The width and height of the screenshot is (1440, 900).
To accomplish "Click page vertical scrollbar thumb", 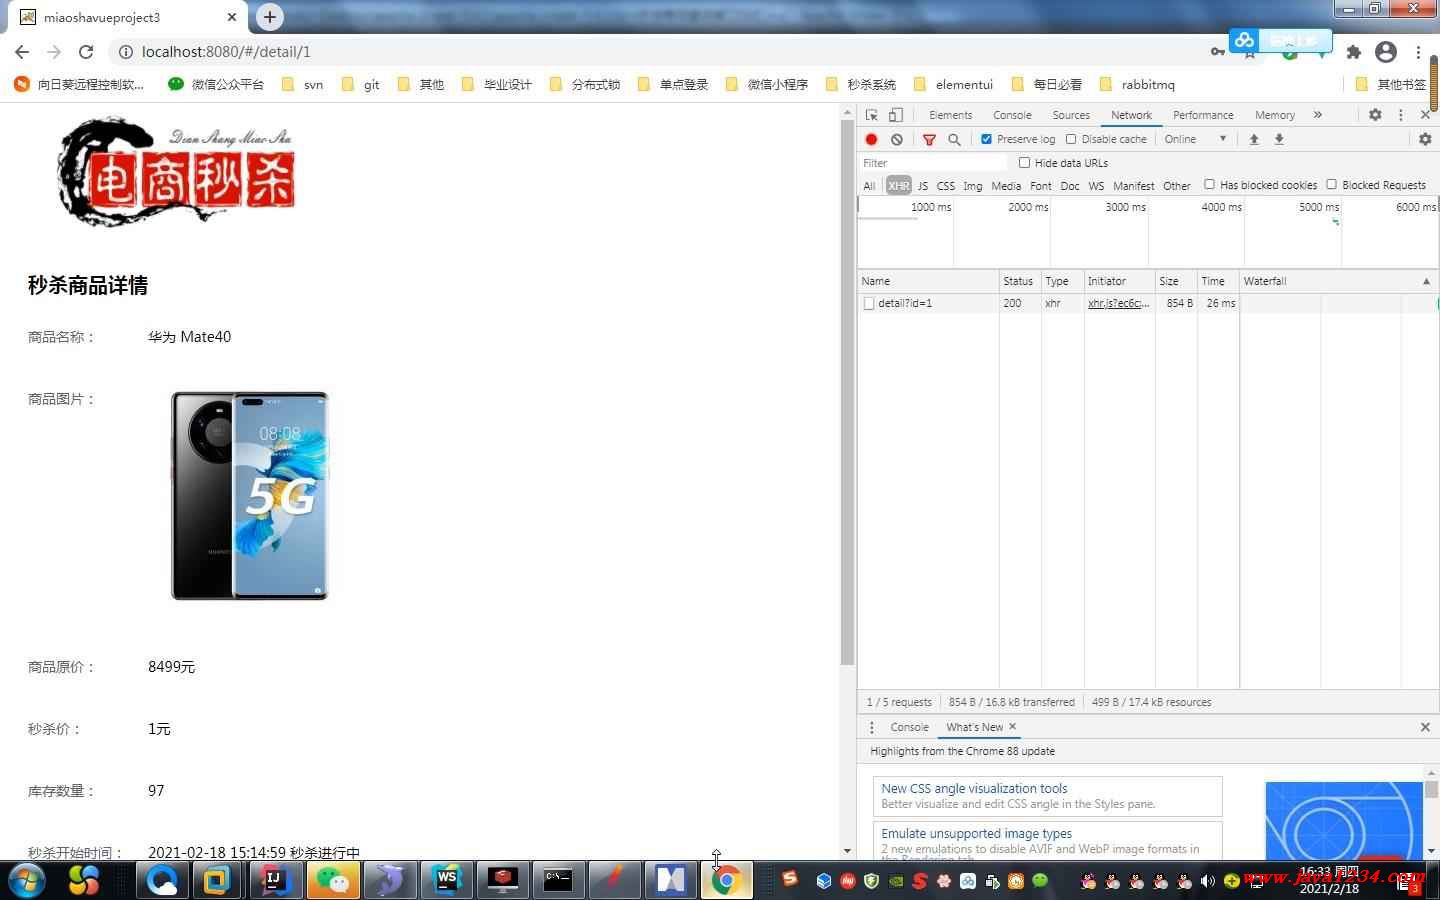I will coord(847,394).
